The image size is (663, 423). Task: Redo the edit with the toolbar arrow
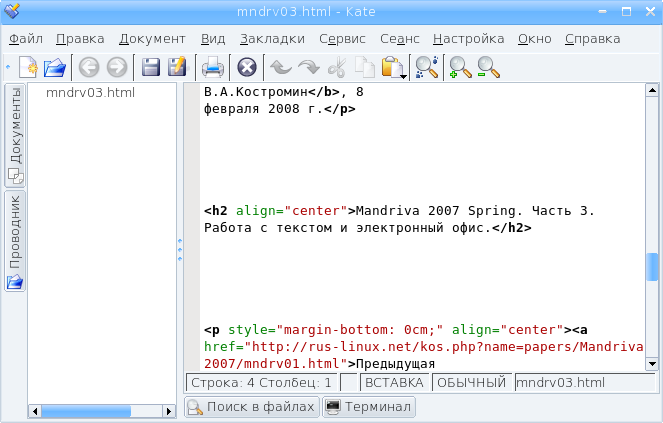coord(309,67)
